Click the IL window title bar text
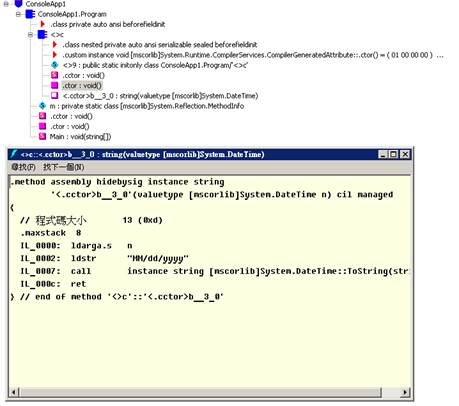The height and width of the screenshot is (406, 459). (142, 154)
